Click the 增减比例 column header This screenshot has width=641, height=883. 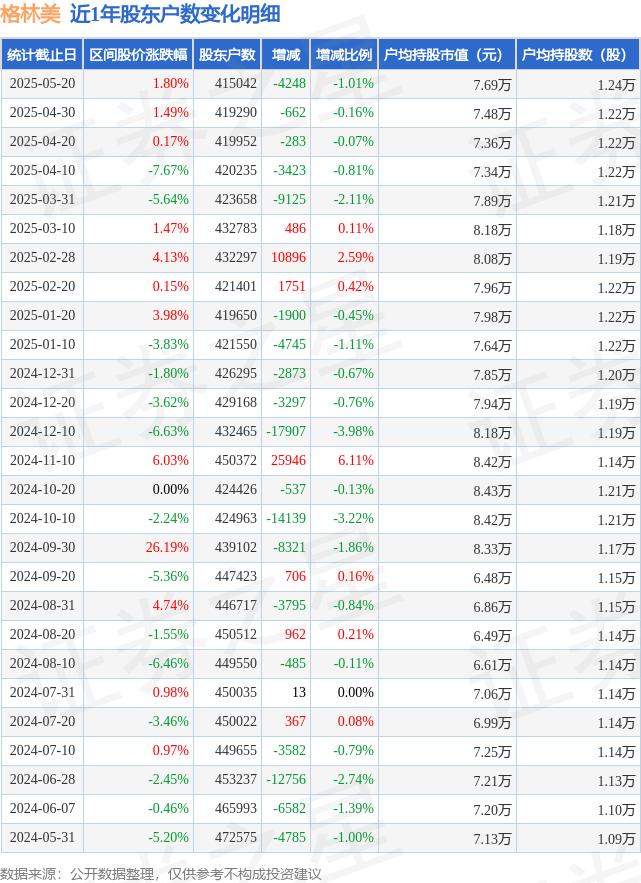coord(344,55)
